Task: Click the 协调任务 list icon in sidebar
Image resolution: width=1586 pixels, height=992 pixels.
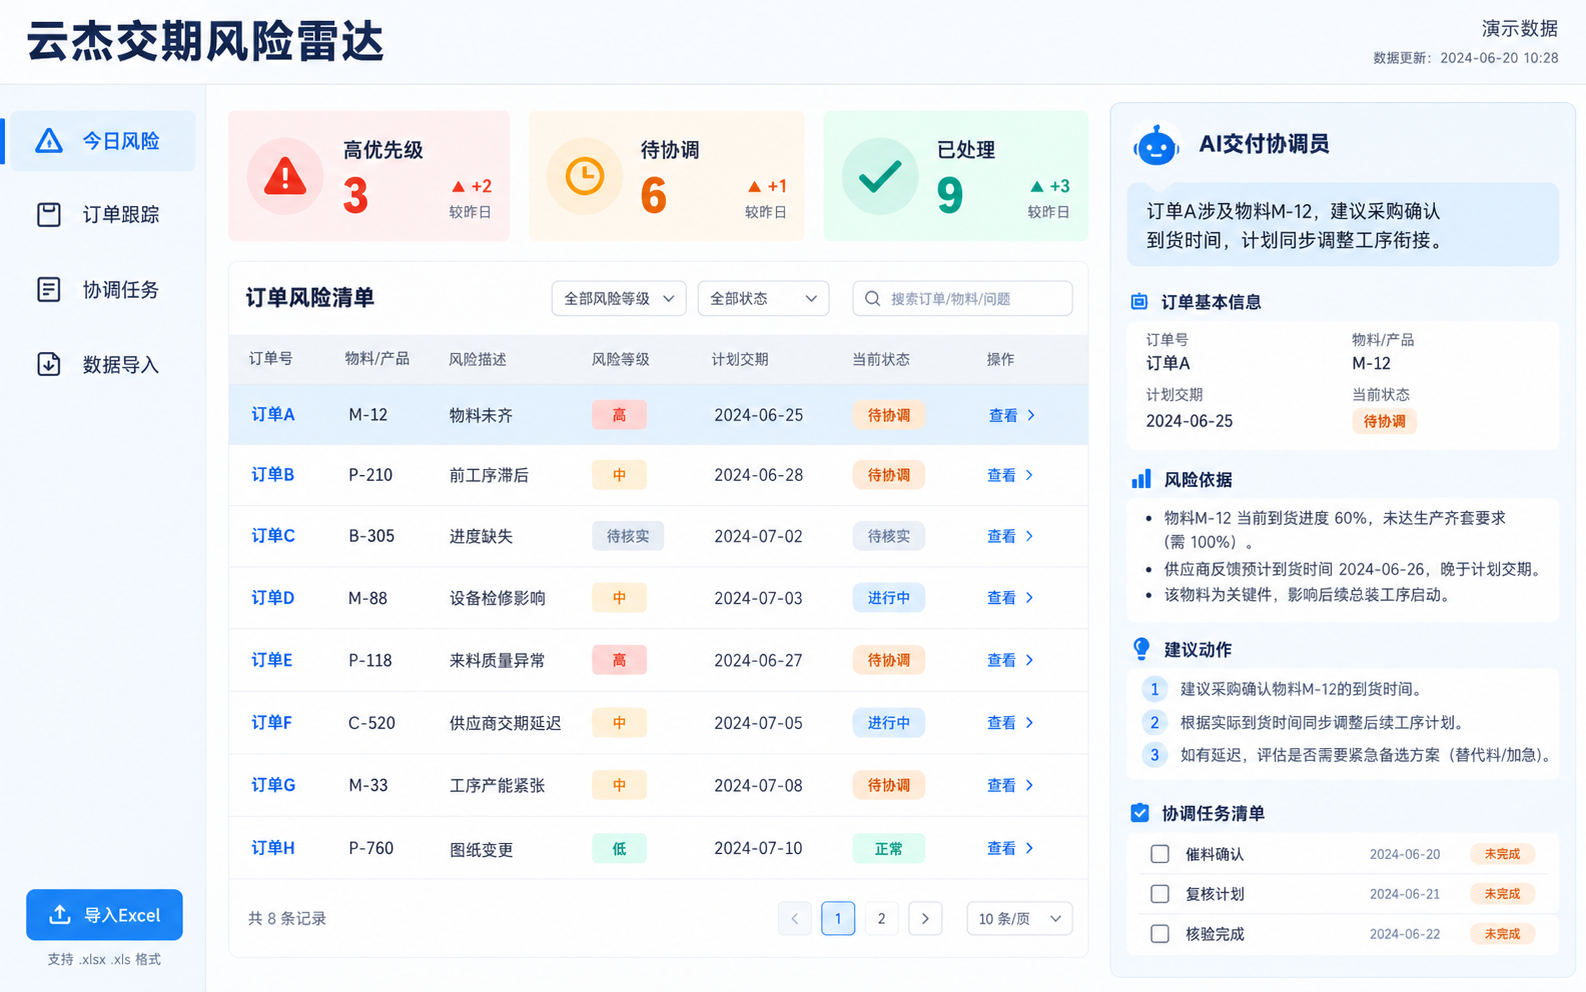Action: point(49,290)
